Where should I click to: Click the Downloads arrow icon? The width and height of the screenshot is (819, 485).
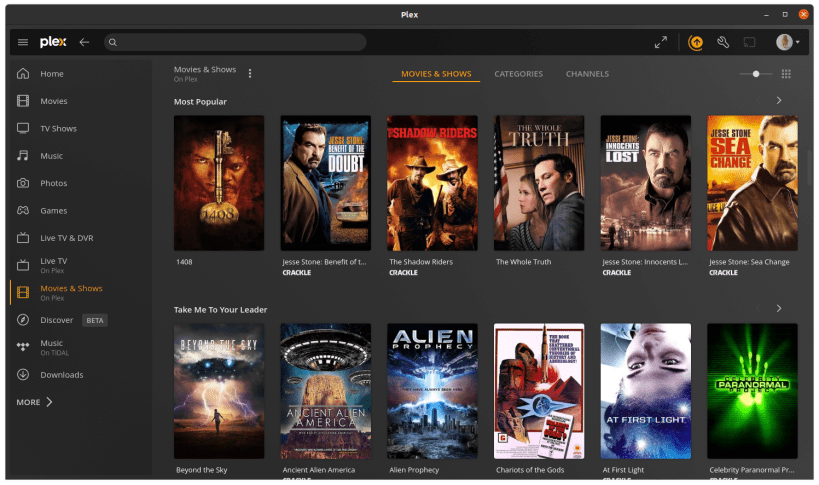[x=23, y=375]
